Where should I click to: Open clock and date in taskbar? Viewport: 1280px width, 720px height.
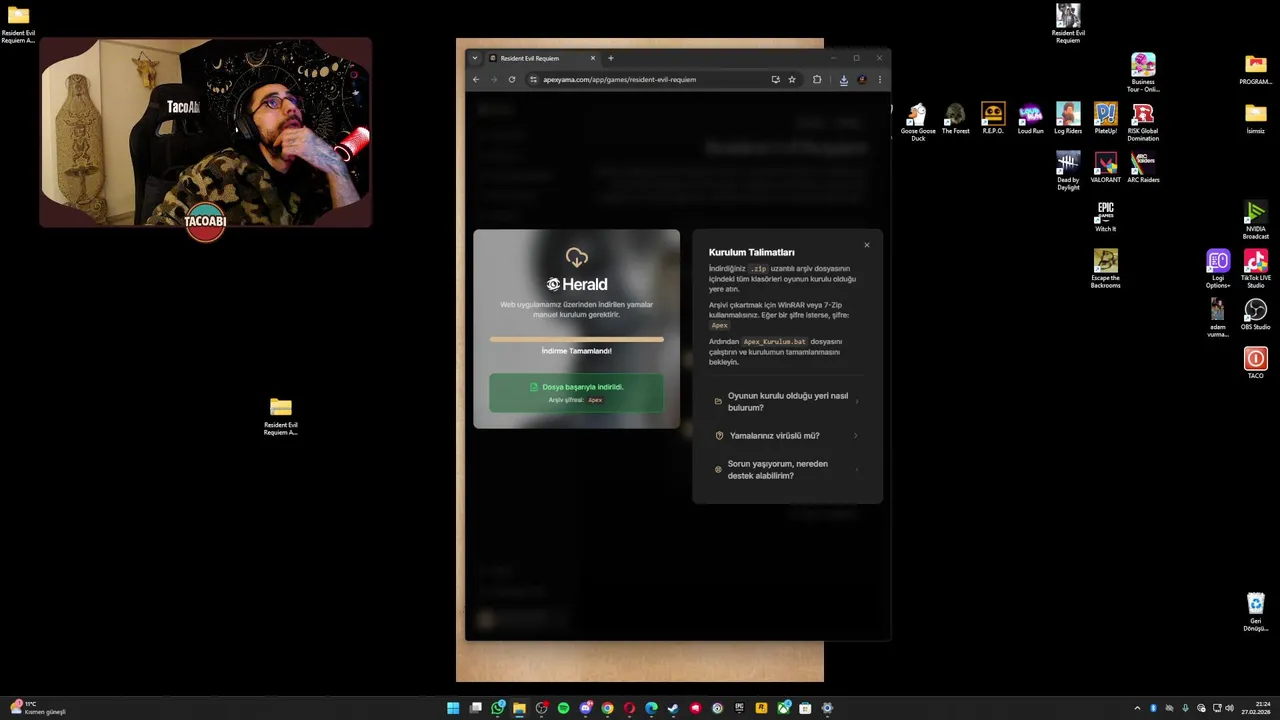pos(1256,708)
